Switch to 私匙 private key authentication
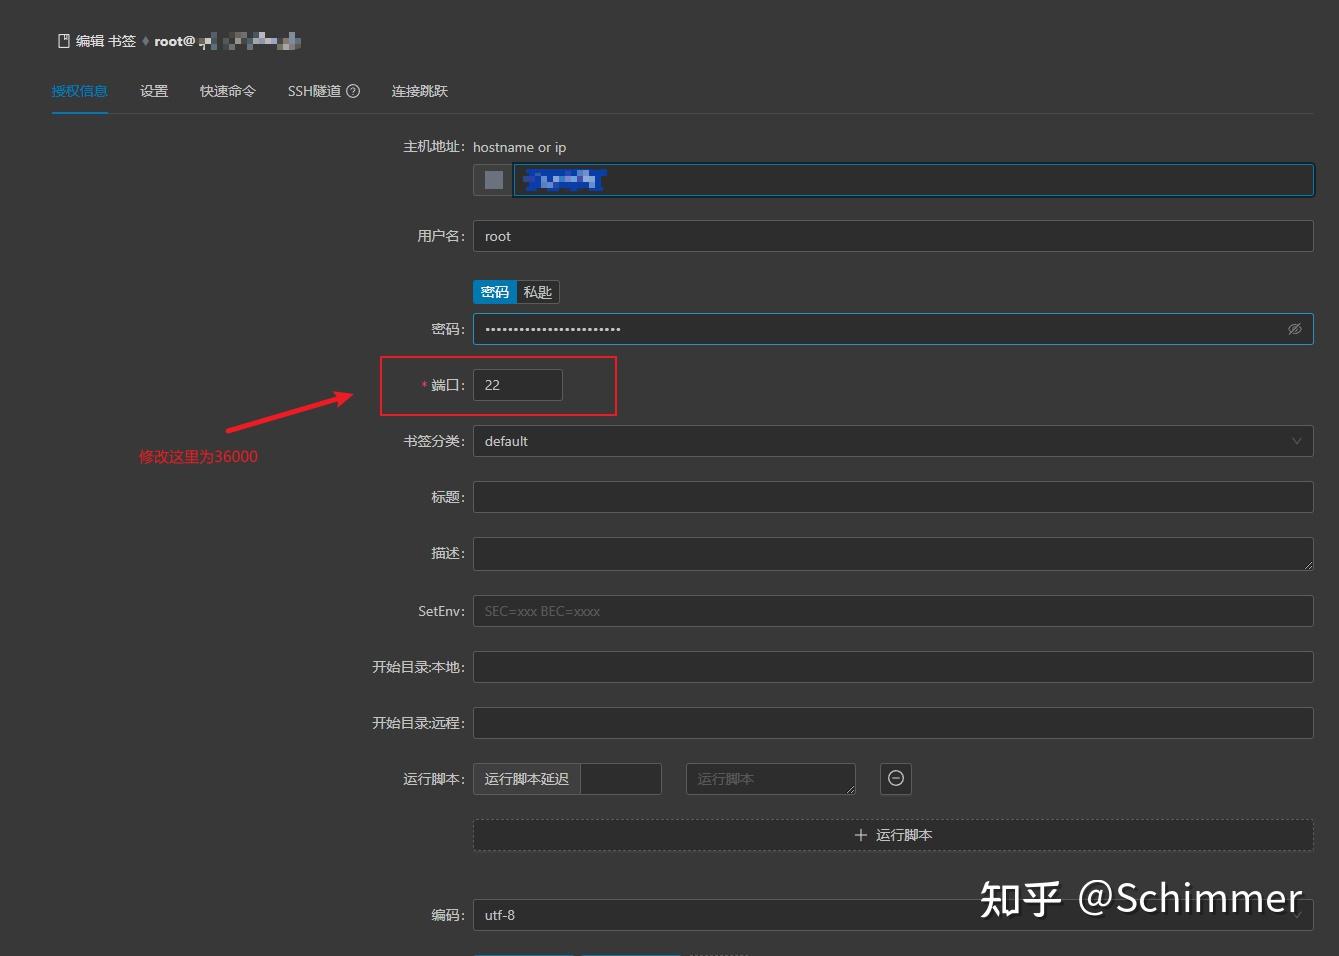Image resolution: width=1339 pixels, height=956 pixels. pos(537,291)
